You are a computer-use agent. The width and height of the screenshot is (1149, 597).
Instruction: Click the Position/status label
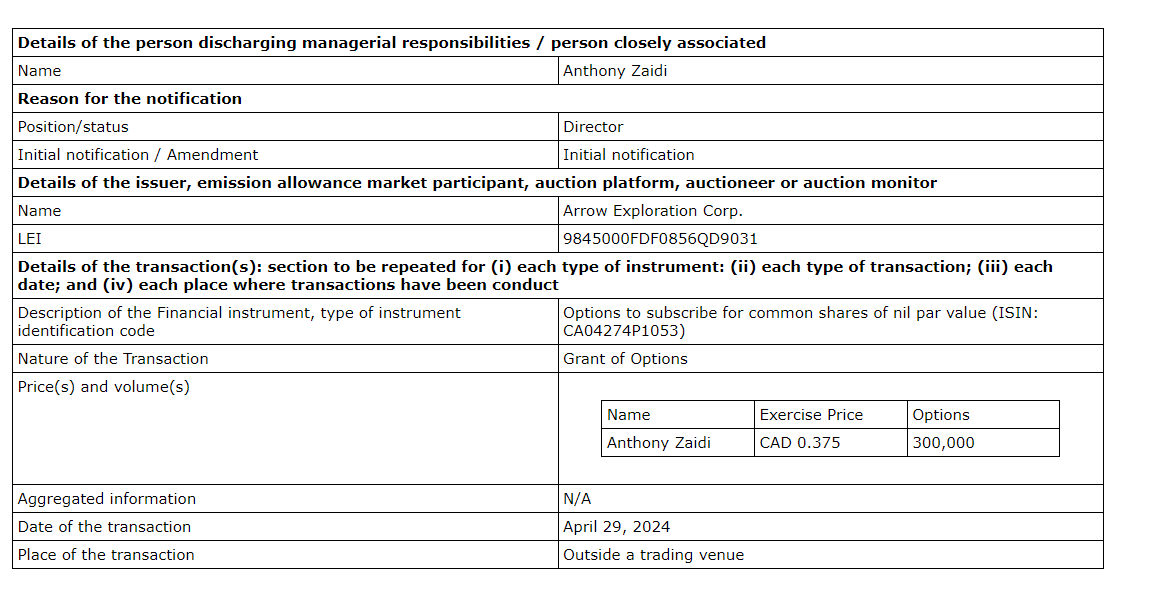tap(73, 127)
